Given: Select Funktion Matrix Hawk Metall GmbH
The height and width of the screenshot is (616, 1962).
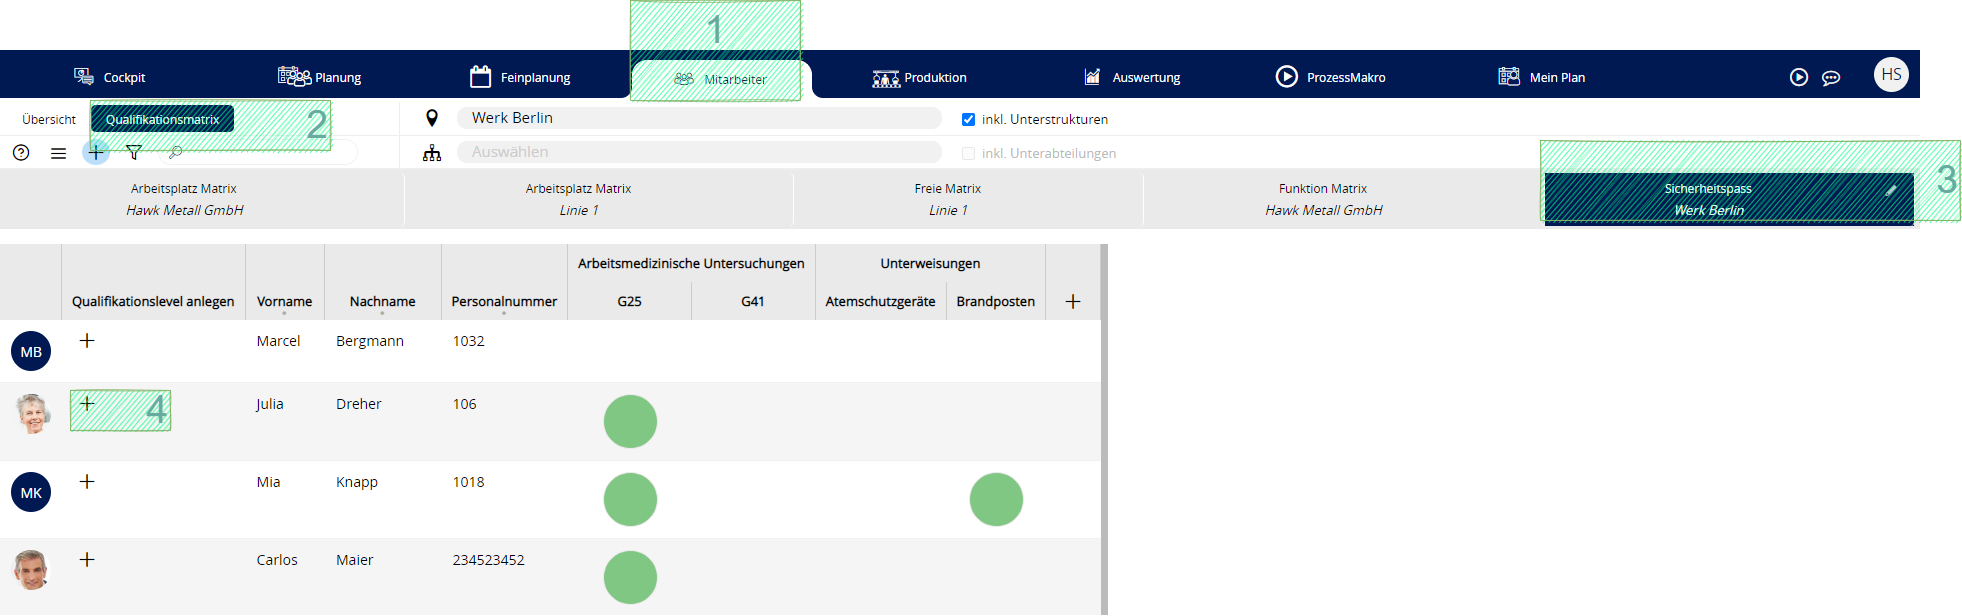Looking at the screenshot, I should pos(1323,199).
